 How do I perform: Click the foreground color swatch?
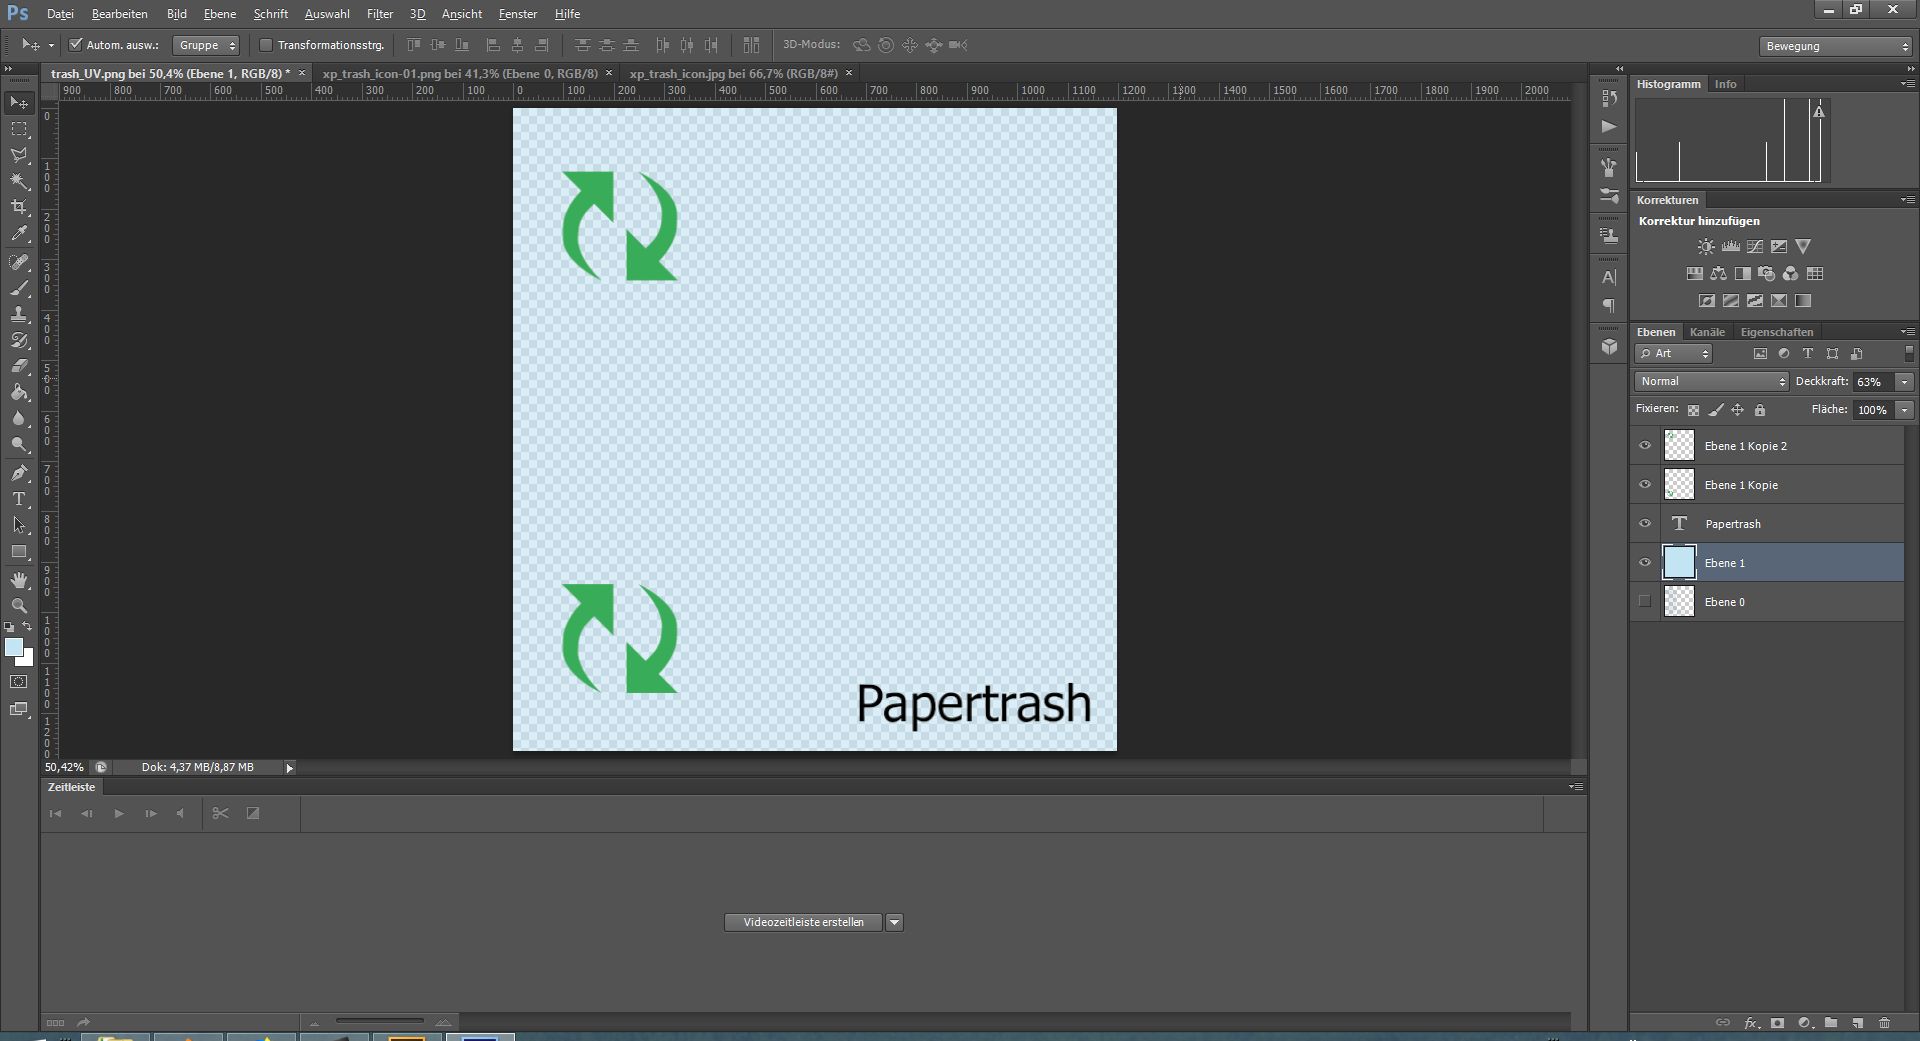tap(14, 648)
